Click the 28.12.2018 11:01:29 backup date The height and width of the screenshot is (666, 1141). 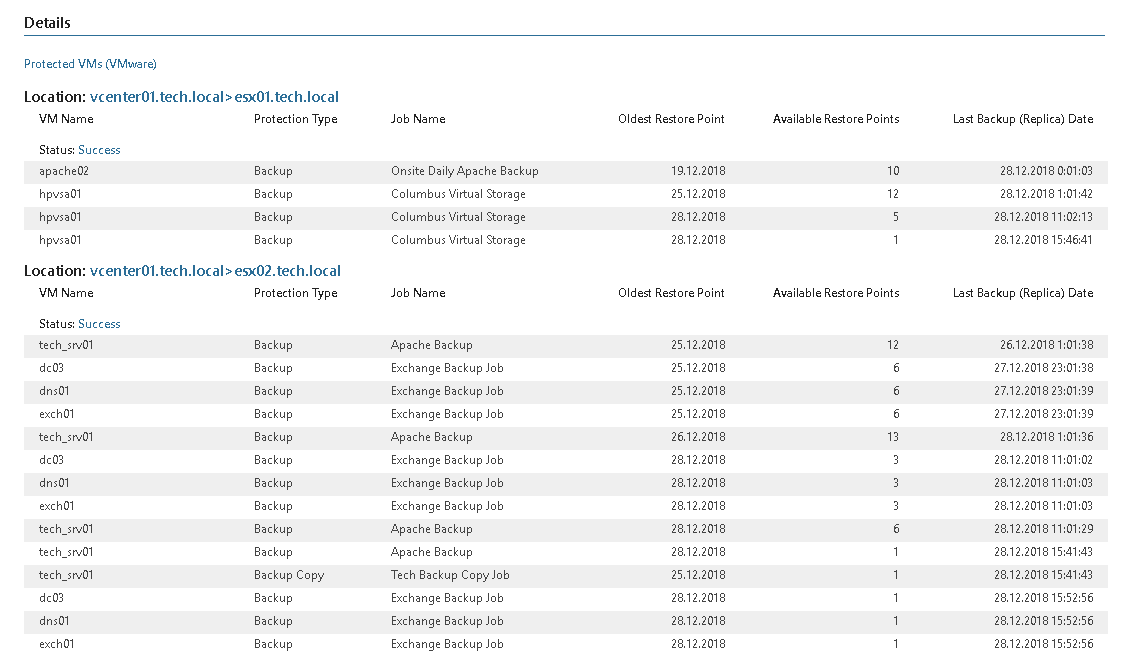click(1043, 529)
